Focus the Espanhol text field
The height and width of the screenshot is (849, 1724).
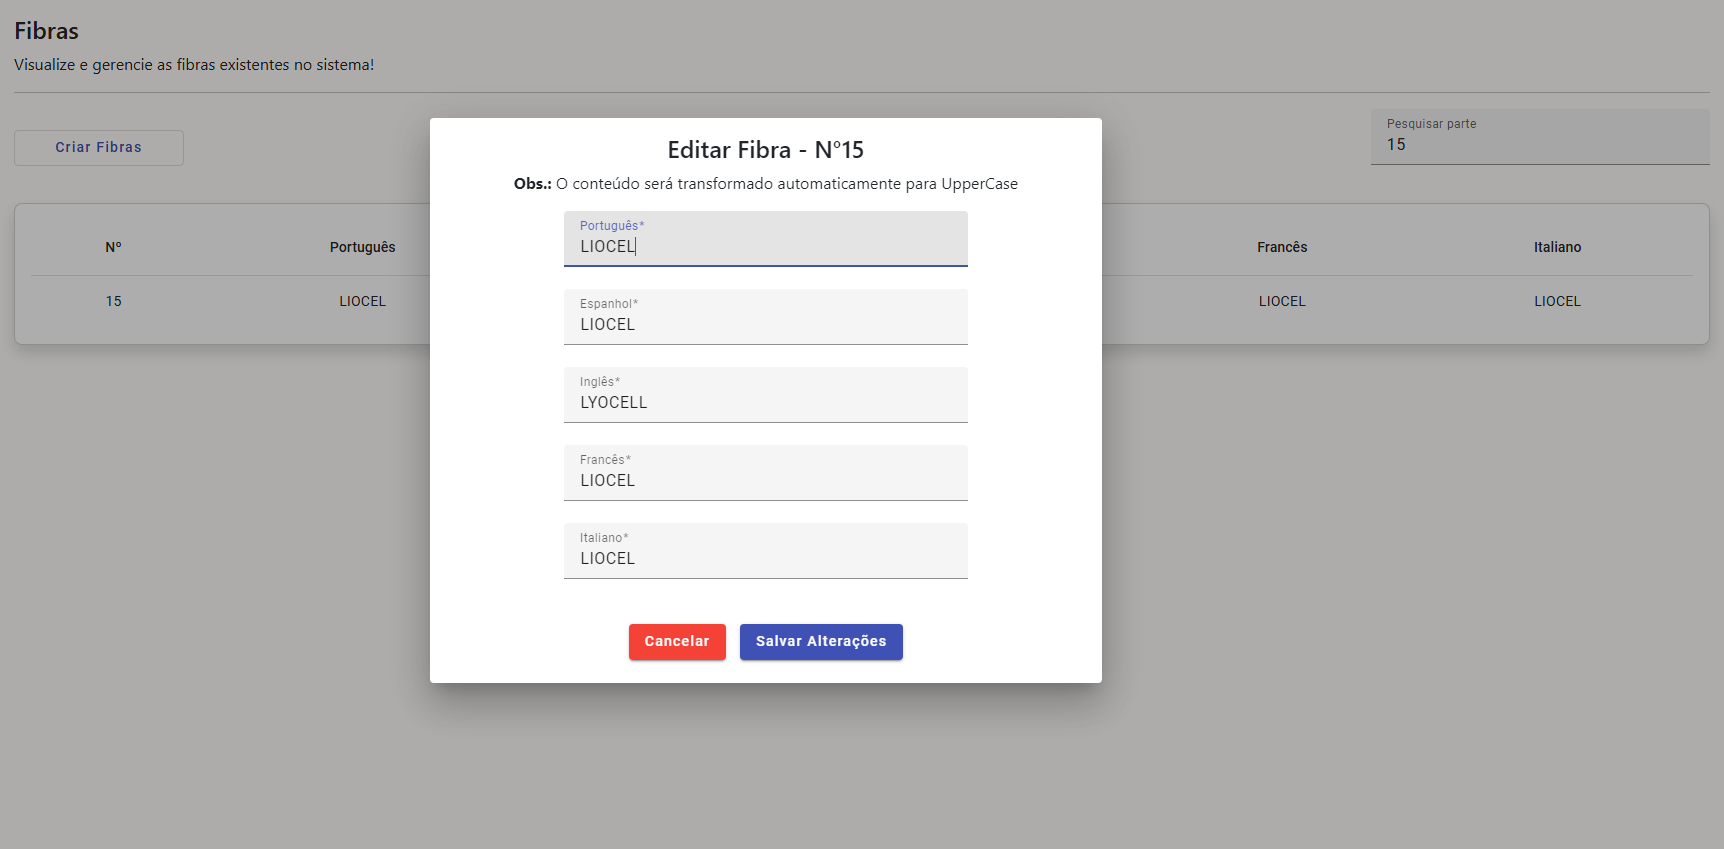pos(765,324)
